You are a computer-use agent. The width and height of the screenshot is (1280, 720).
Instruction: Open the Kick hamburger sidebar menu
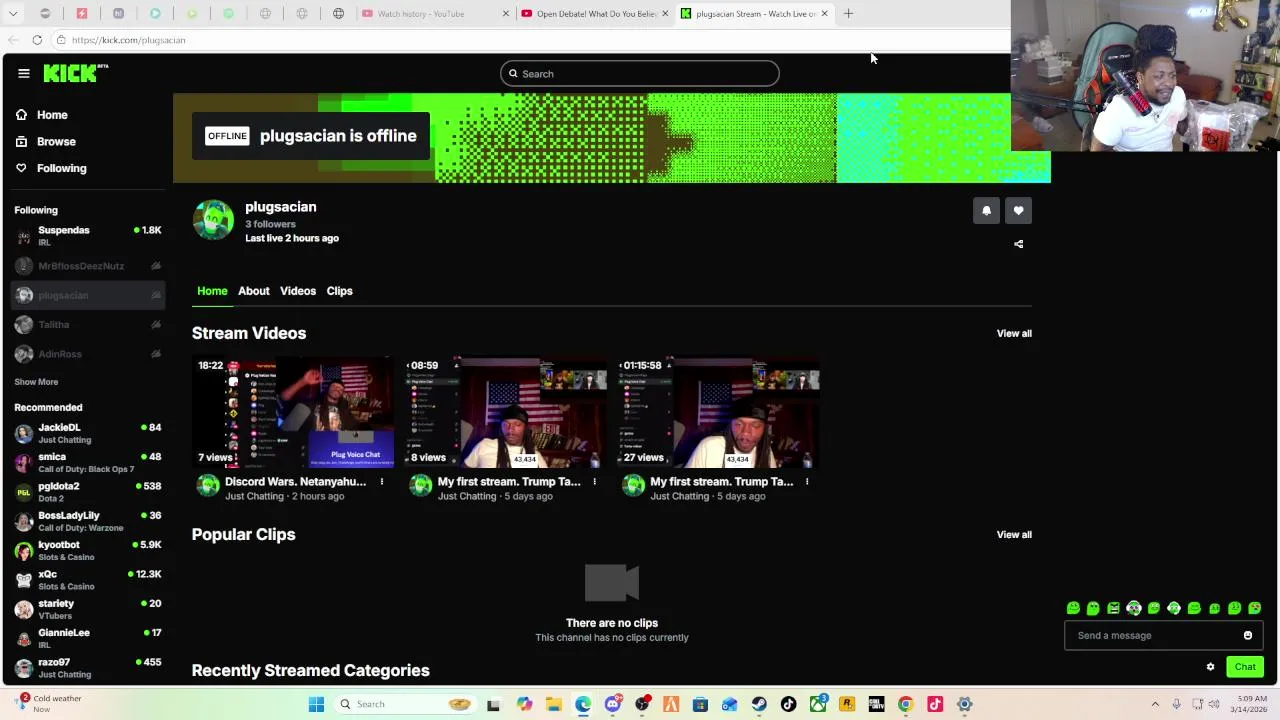24,73
